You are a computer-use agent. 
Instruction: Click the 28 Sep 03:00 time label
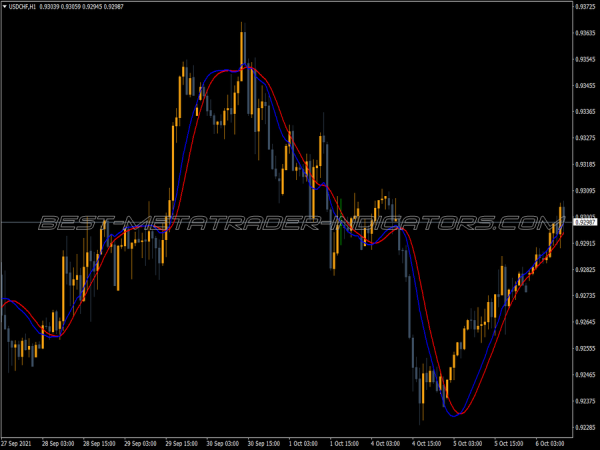point(58,443)
